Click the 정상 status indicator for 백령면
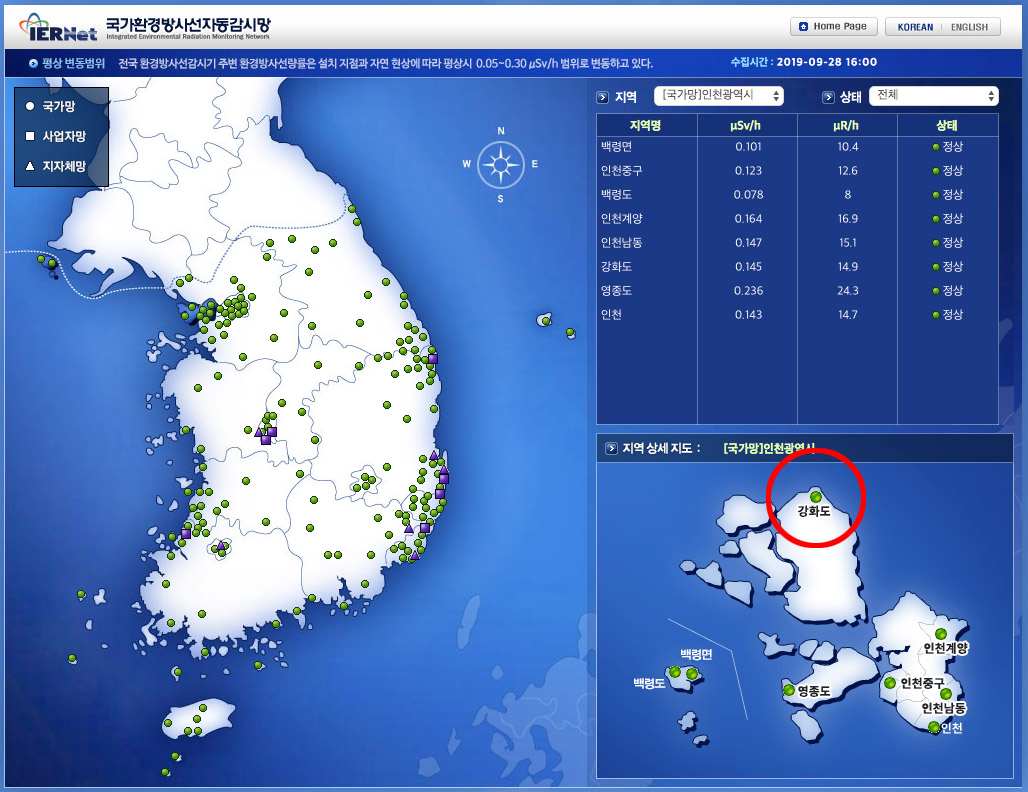Screen dimensions: 1028x792 click(x=947, y=147)
